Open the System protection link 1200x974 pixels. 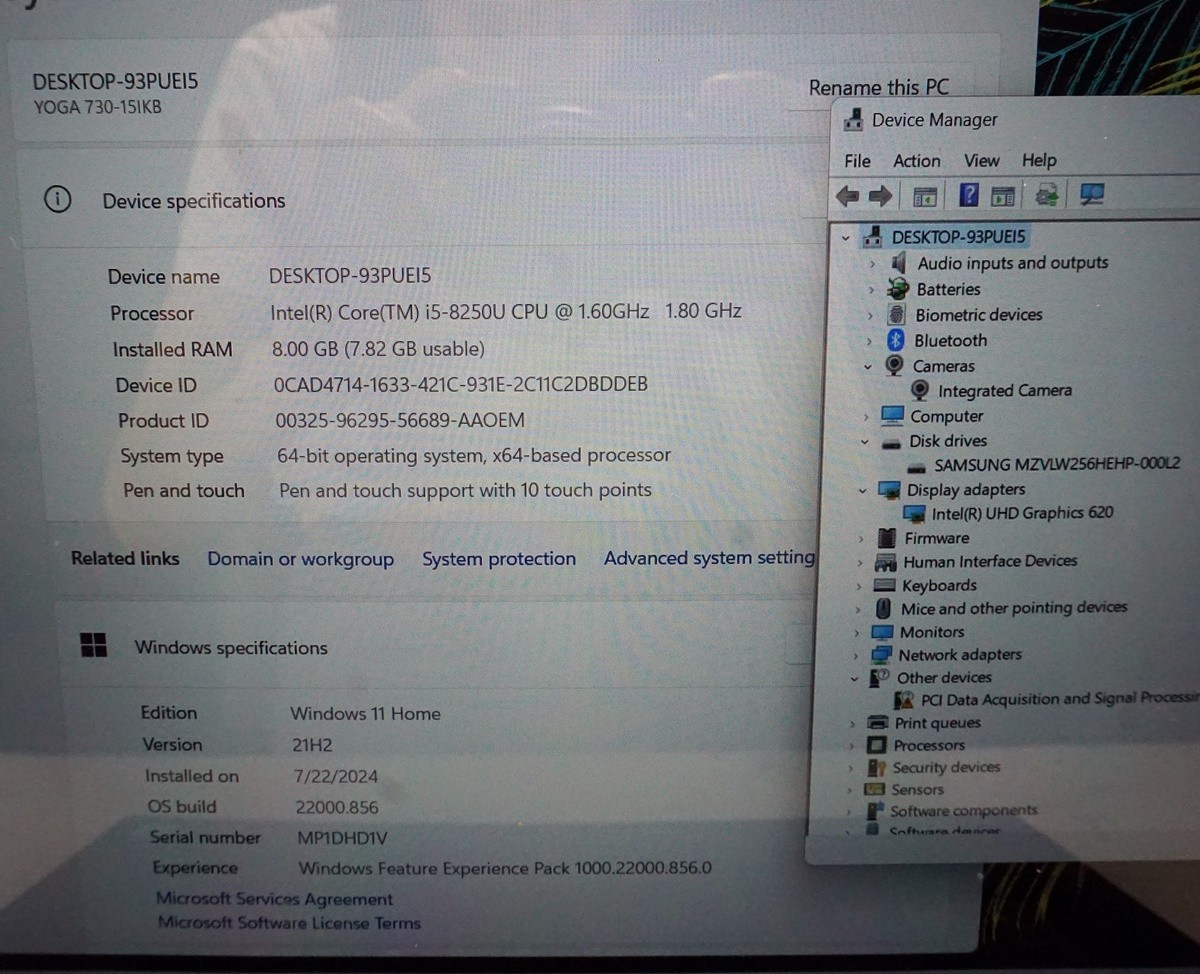pyautogui.click(x=499, y=559)
